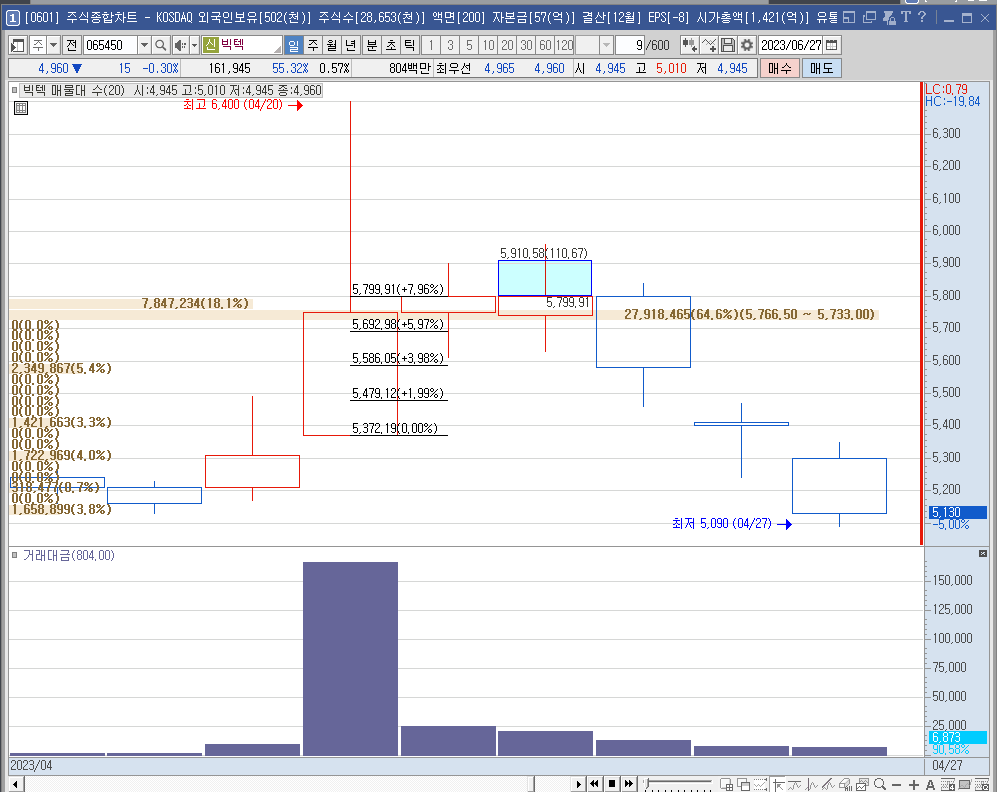Click the pin lock icon in title bar
The width and height of the screenshot is (997, 792).
pos(889,18)
